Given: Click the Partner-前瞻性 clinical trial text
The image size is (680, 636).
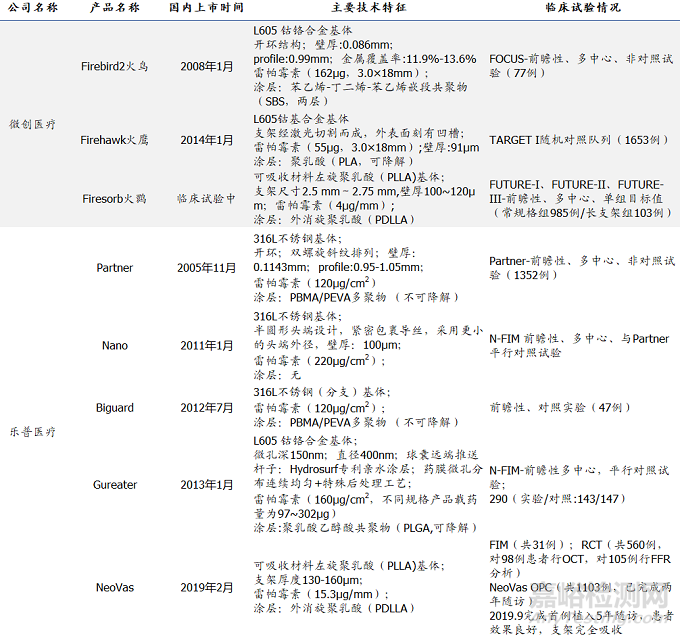Looking at the screenshot, I should pos(582,268).
